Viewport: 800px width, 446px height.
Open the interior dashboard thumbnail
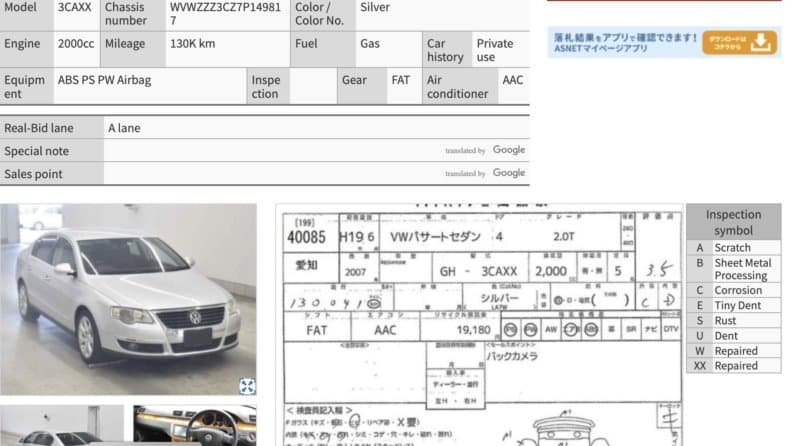pos(195,426)
